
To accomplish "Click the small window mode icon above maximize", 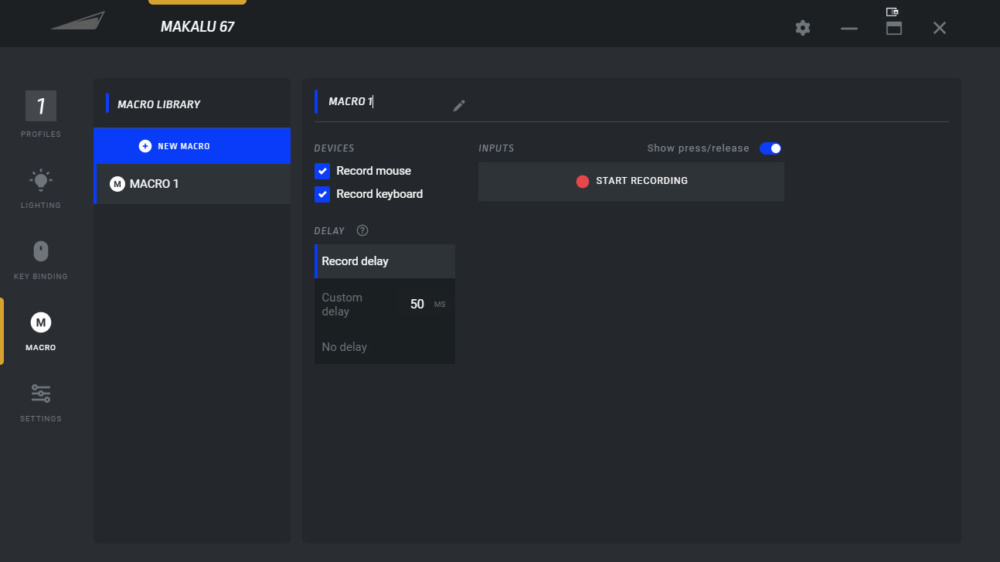I will tap(892, 12).
